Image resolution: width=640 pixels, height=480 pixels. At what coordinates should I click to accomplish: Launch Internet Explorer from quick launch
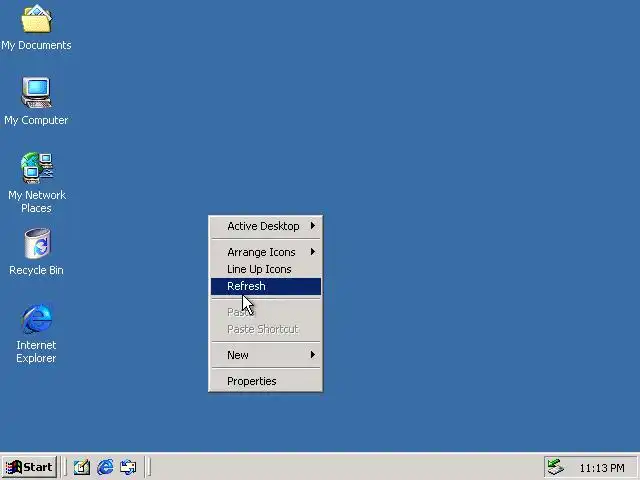click(105, 467)
